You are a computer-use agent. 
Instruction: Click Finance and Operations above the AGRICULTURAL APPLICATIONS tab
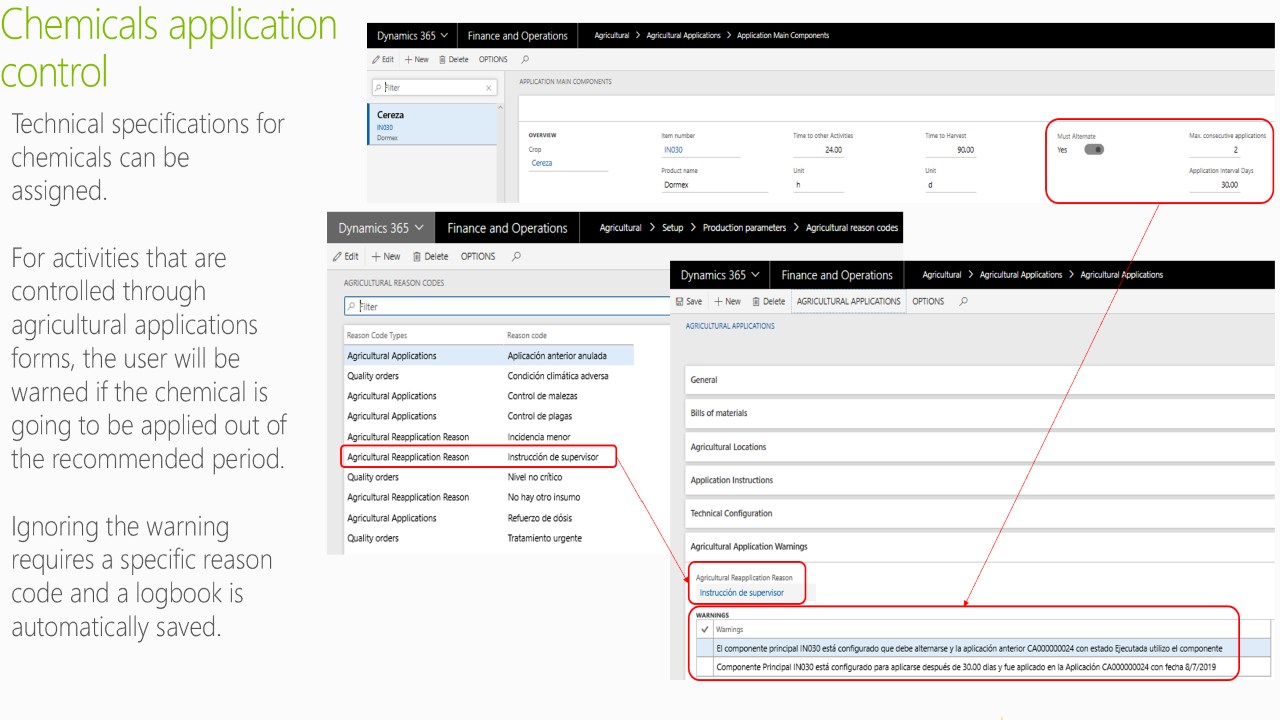point(837,275)
